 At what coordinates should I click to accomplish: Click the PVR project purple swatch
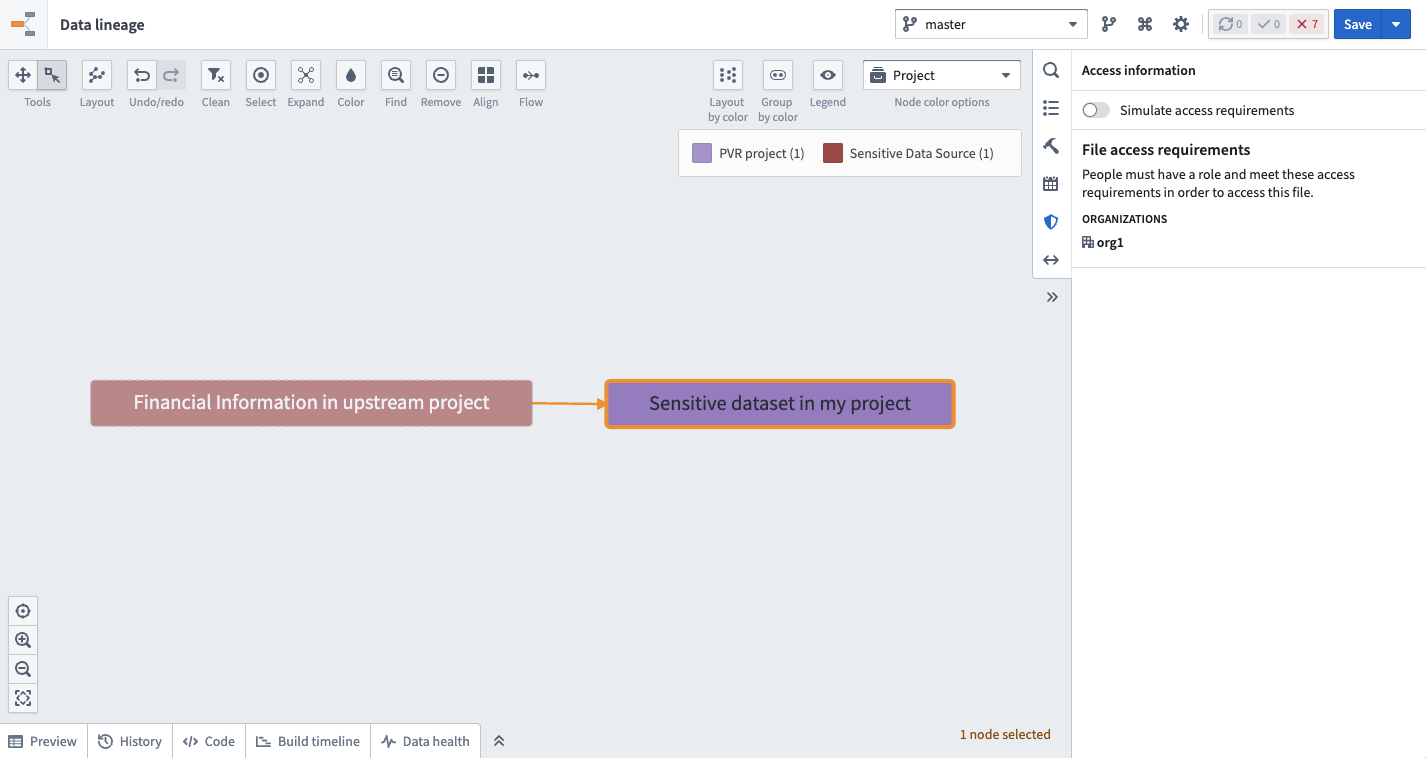tap(702, 153)
